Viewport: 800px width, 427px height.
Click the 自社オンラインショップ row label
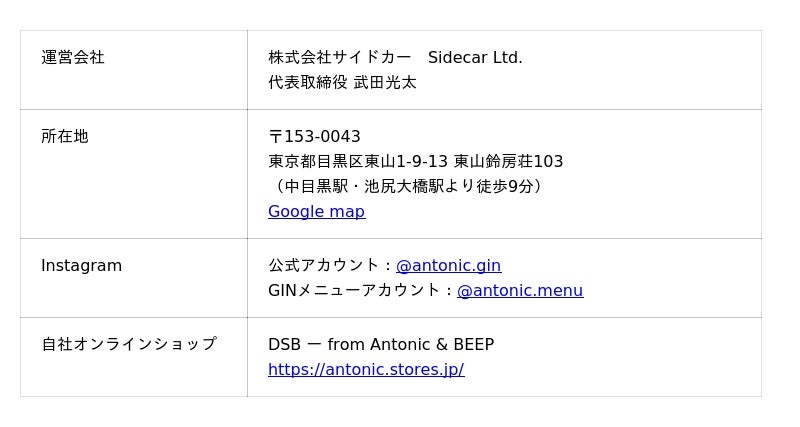128,345
